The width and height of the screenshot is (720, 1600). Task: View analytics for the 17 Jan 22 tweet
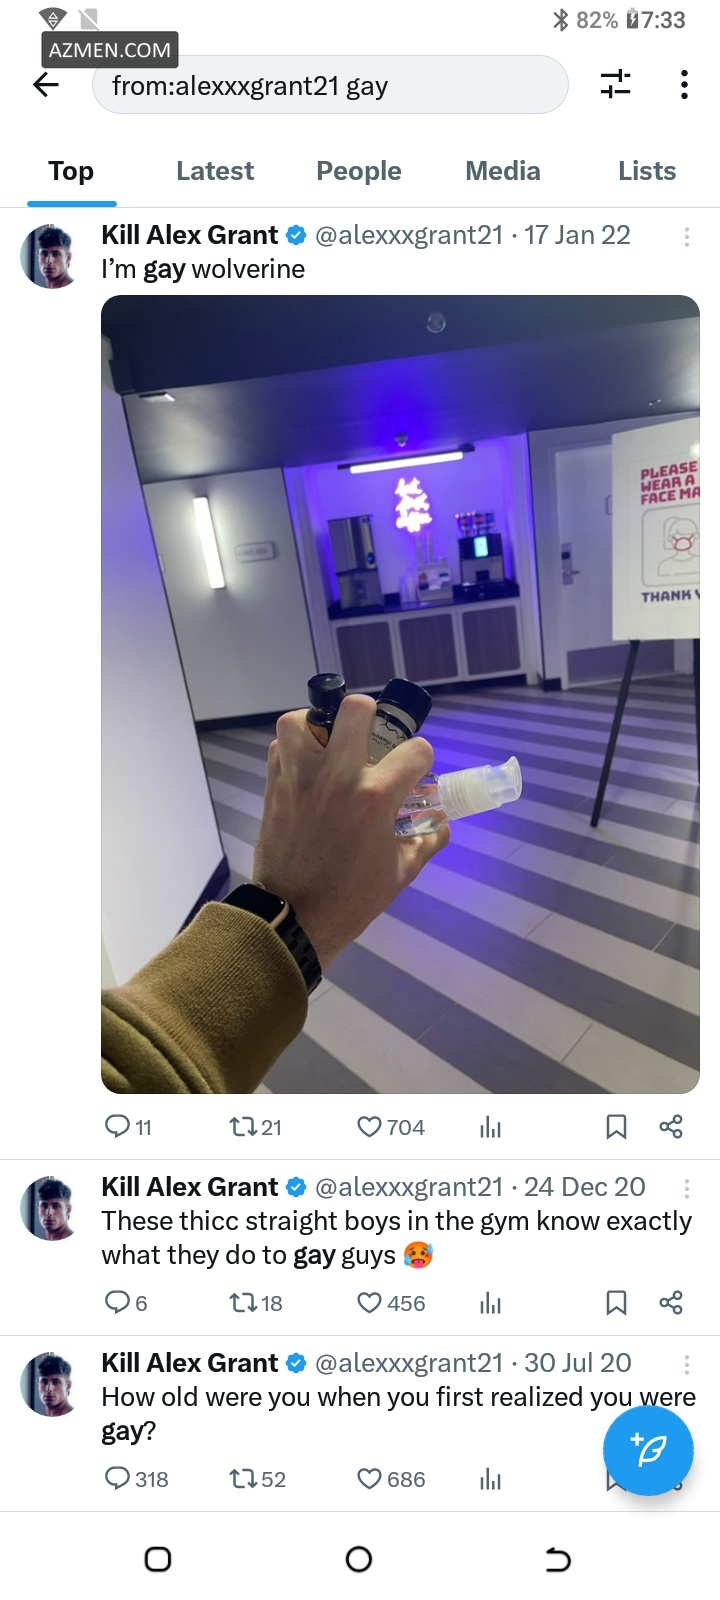pos(490,1127)
